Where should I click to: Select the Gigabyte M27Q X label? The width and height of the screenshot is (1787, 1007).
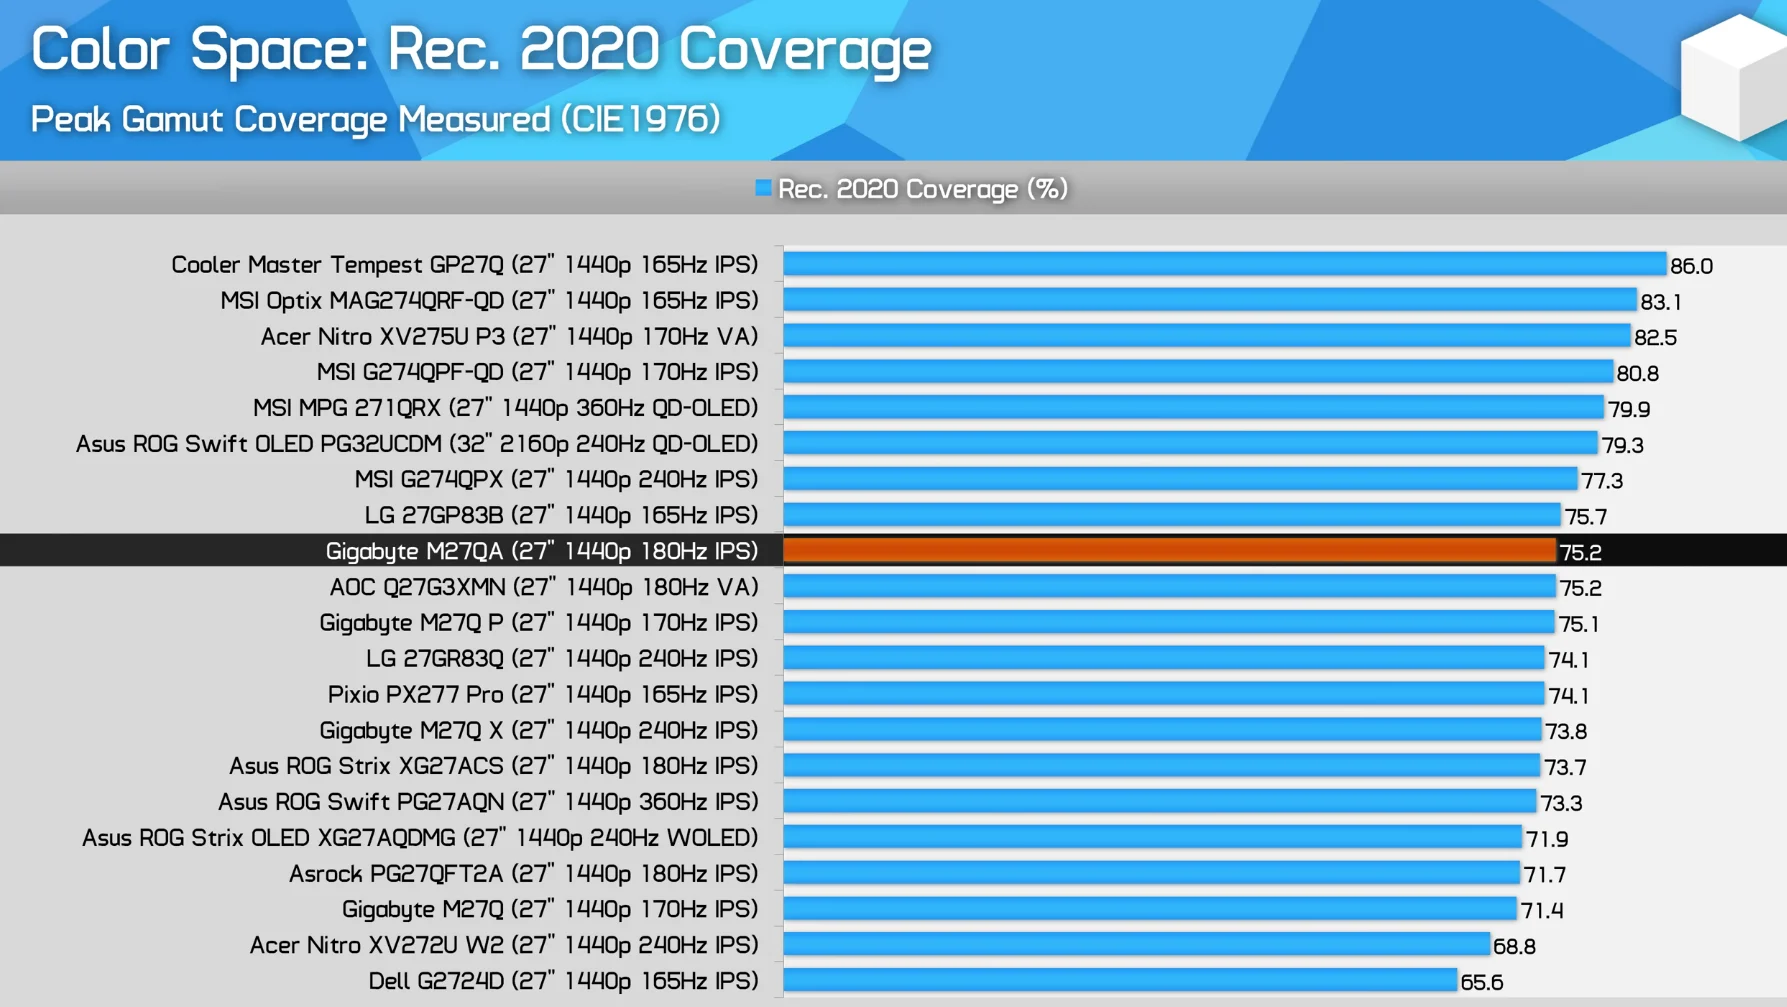(x=539, y=730)
